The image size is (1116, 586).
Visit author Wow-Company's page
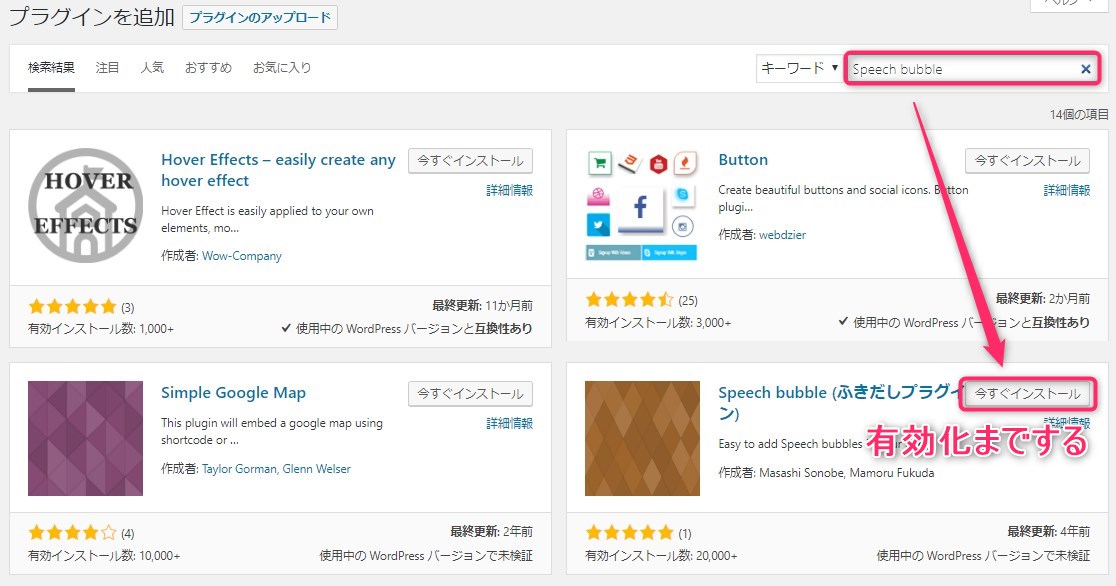pyautogui.click(x=242, y=256)
